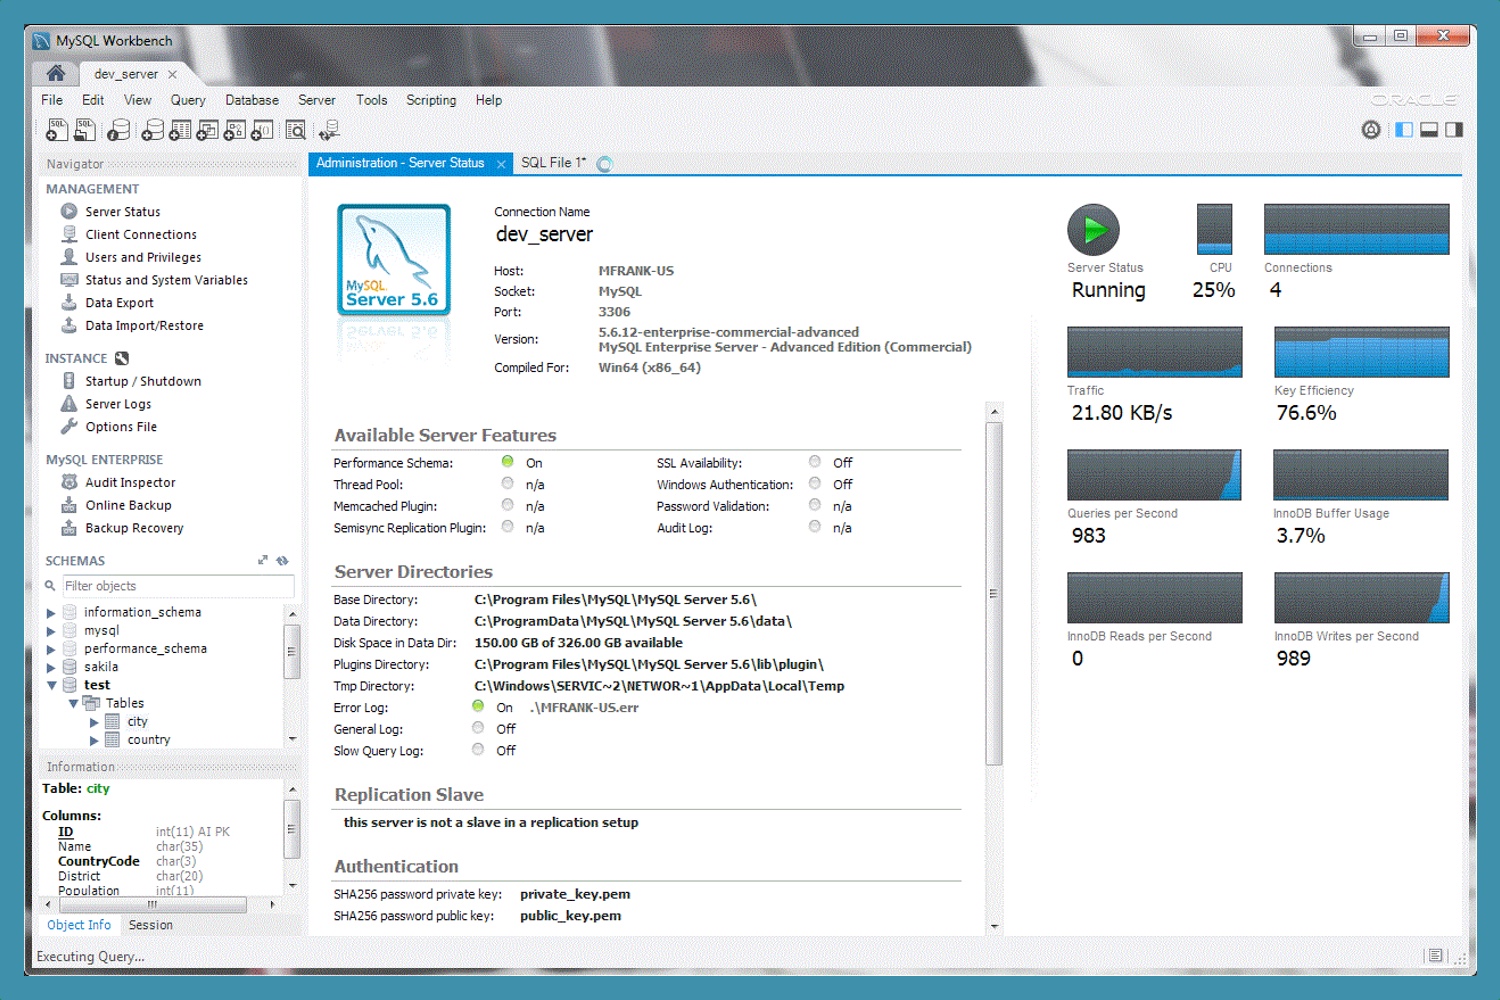Open the Query menu
The width and height of the screenshot is (1500, 1000).
(188, 100)
